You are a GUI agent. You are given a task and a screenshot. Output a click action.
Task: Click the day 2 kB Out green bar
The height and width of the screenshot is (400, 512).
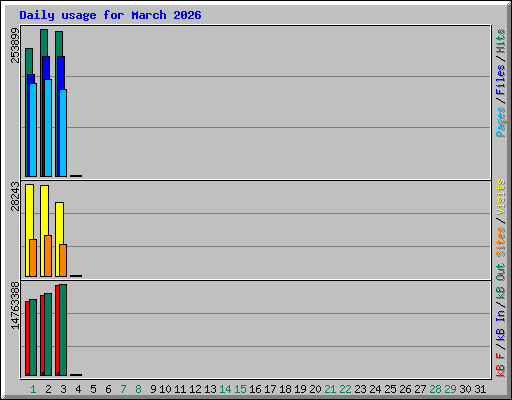[48, 334]
